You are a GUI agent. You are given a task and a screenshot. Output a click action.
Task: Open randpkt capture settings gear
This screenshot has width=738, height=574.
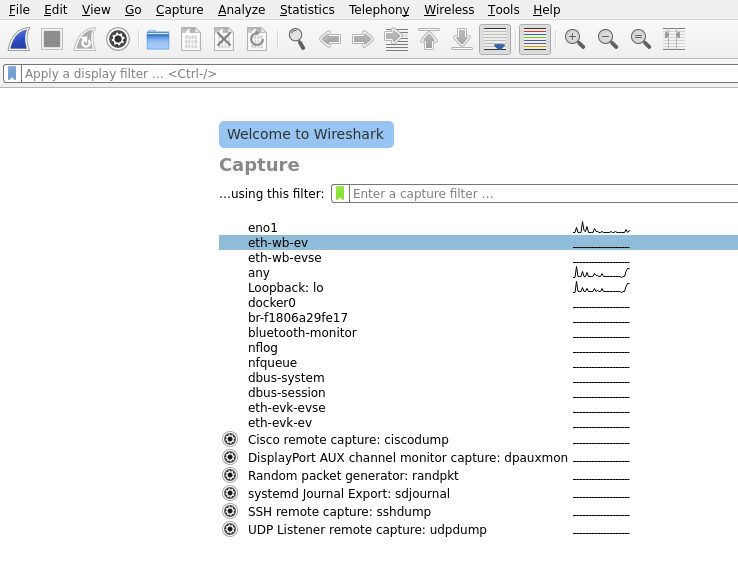coord(230,475)
